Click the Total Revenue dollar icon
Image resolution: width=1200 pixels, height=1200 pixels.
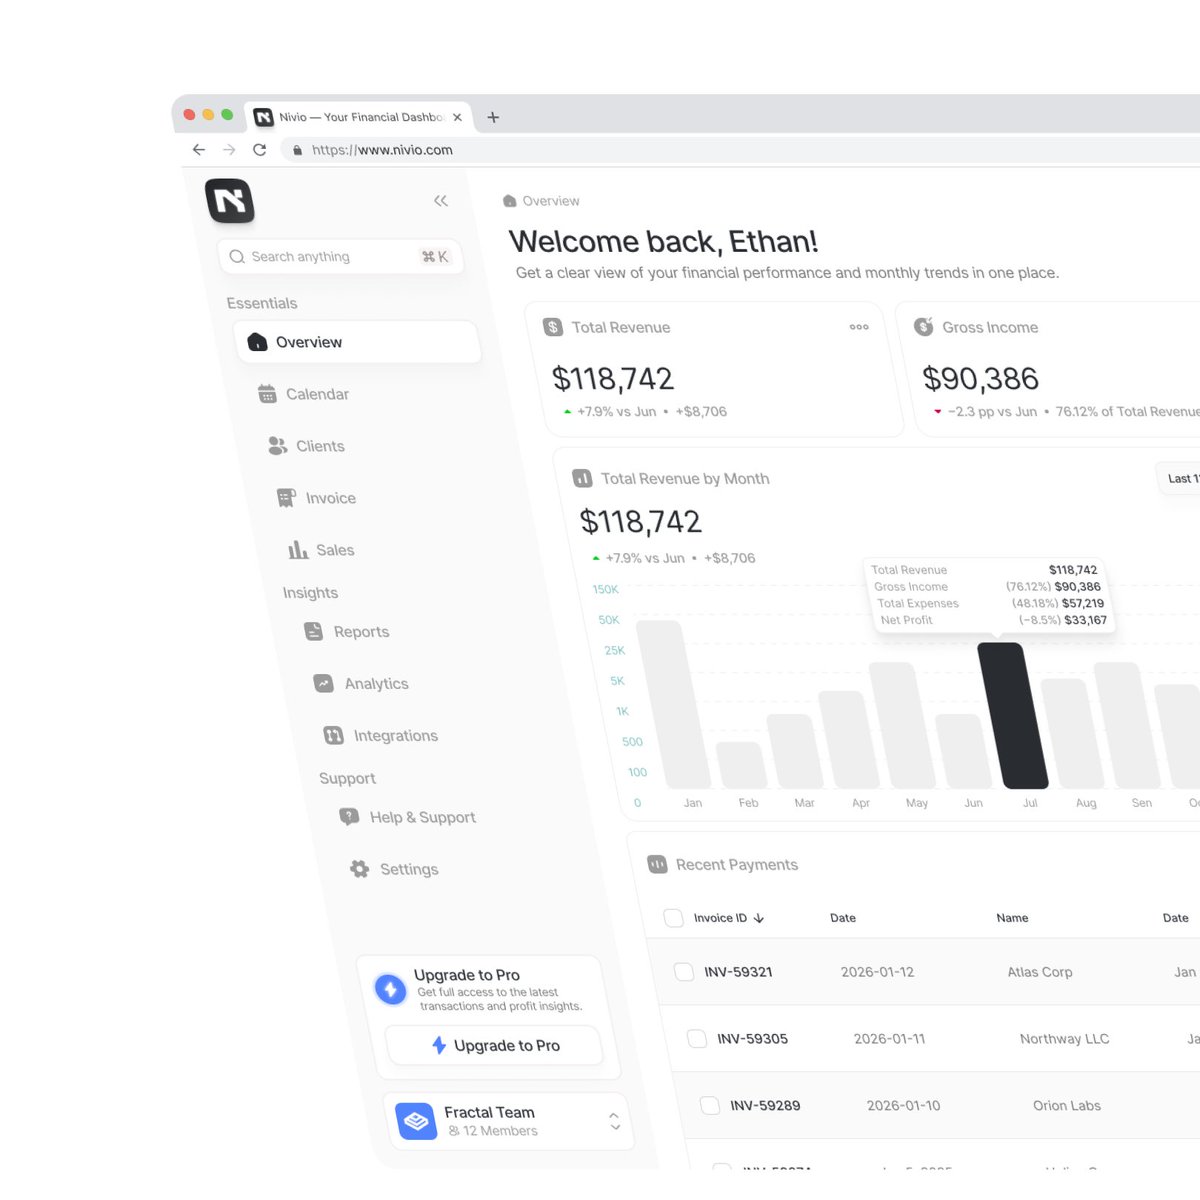pyautogui.click(x=553, y=327)
